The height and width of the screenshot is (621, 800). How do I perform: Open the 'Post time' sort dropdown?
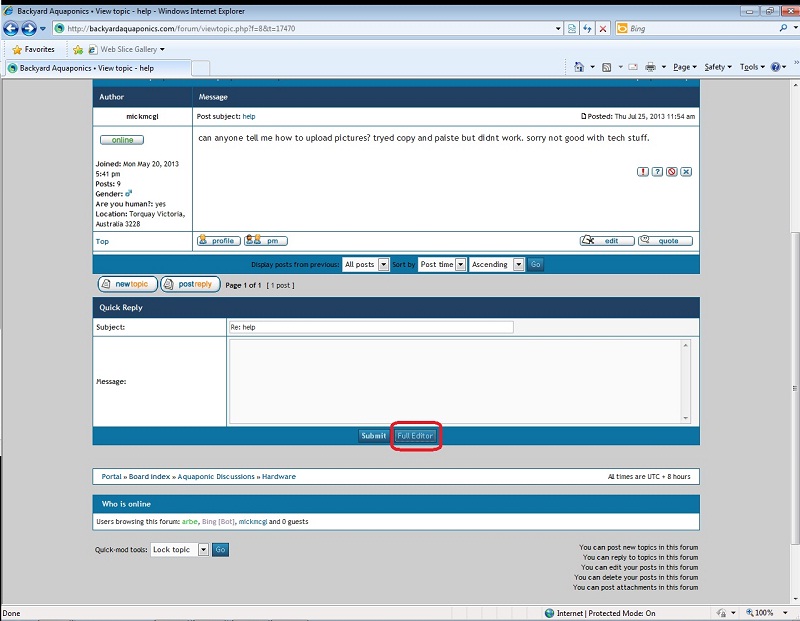[x=442, y=265]
